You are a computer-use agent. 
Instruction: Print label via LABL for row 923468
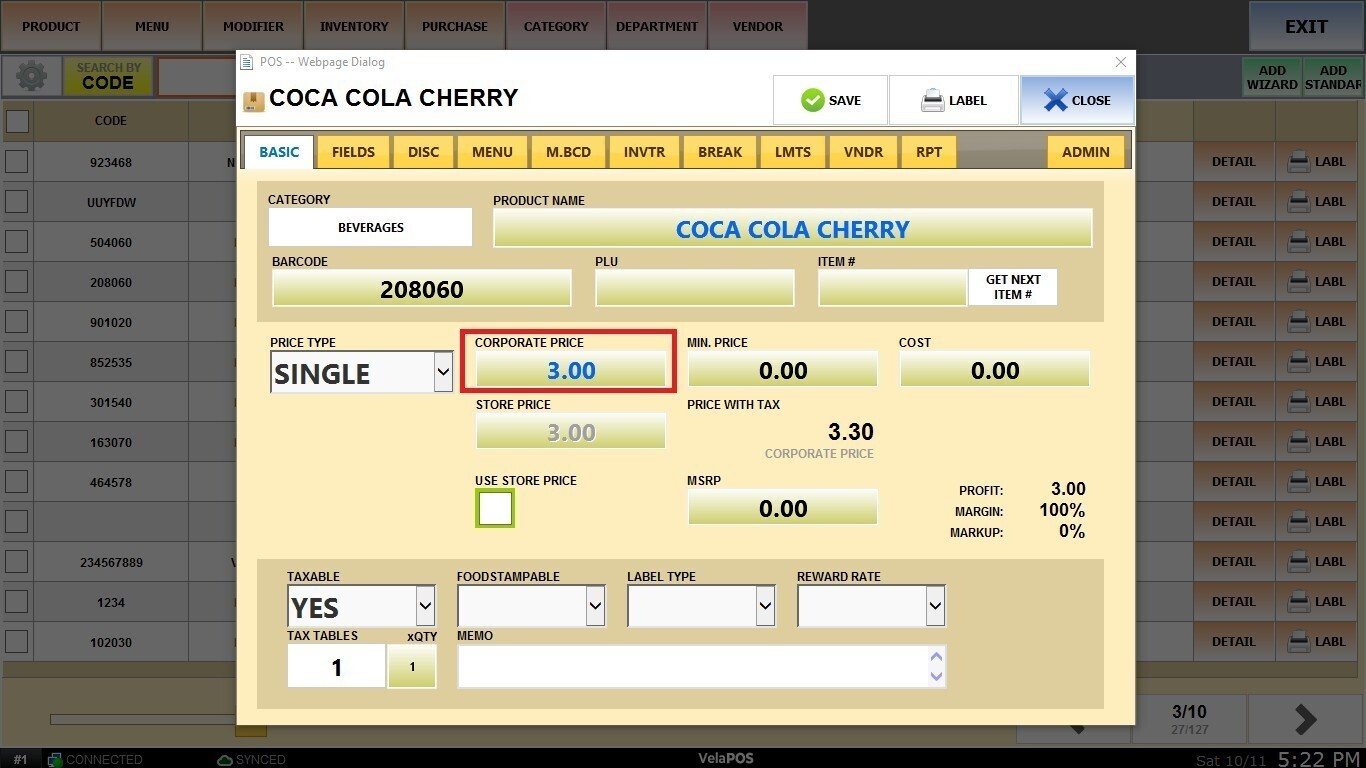[x=1316, y=161]
